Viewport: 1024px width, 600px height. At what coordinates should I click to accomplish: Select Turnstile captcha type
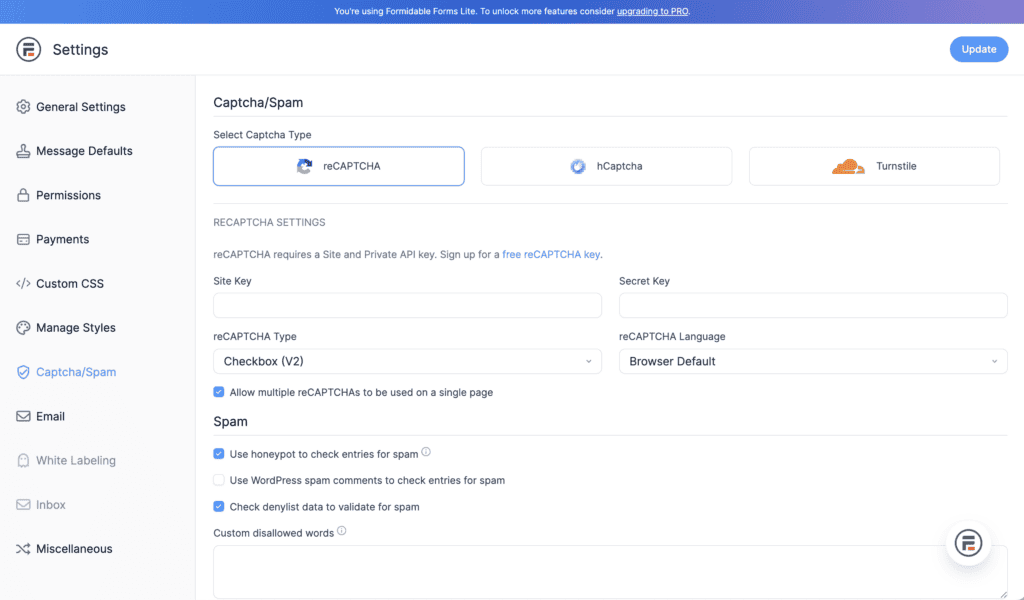[x=874, y=166]
